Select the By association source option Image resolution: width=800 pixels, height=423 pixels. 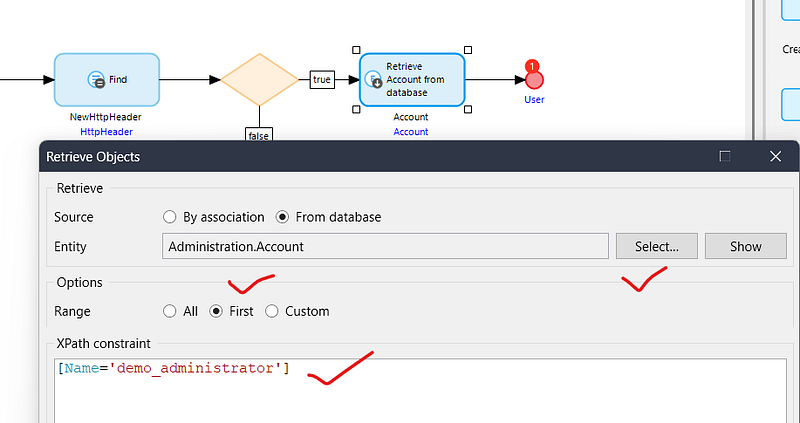[170, 217]
